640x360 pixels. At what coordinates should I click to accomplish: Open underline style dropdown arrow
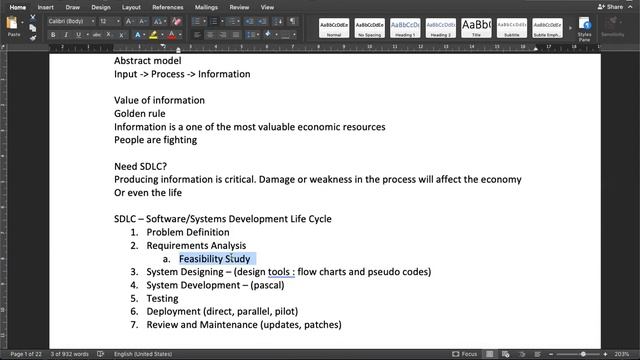87,35
